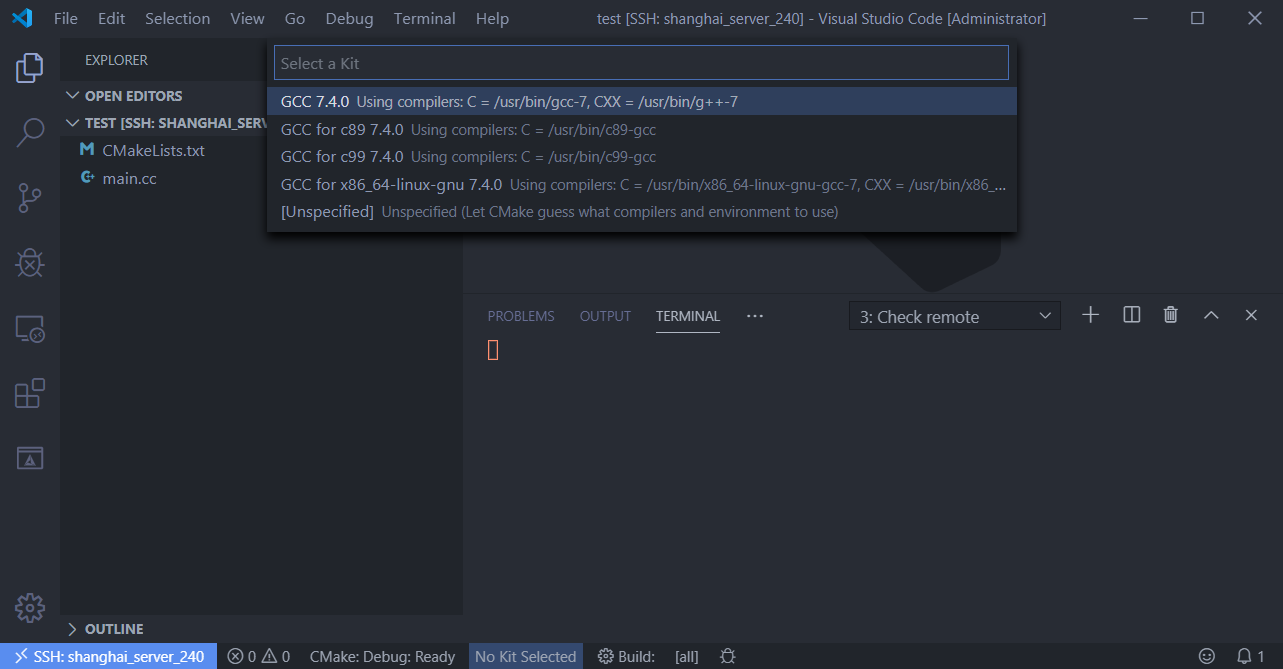Open CMakeLists.txt in the explorer
1283x669 pixels.
(x=153, y=150)
